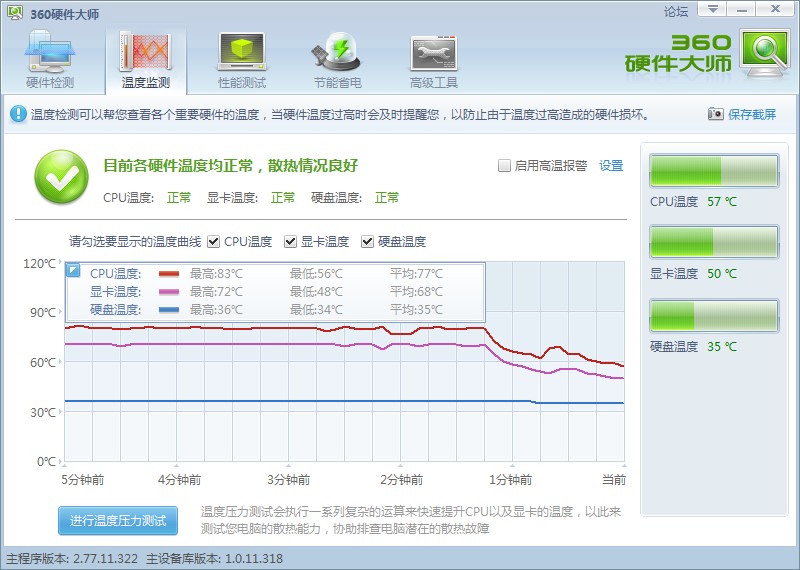Image resolution: width=800 pixels, height=570 pixels.
Task: Click the 显卡 平均:68℃ value
Action: click(416, 292)
